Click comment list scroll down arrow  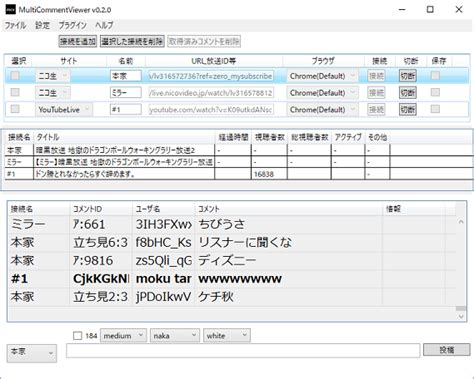[461, 316]
